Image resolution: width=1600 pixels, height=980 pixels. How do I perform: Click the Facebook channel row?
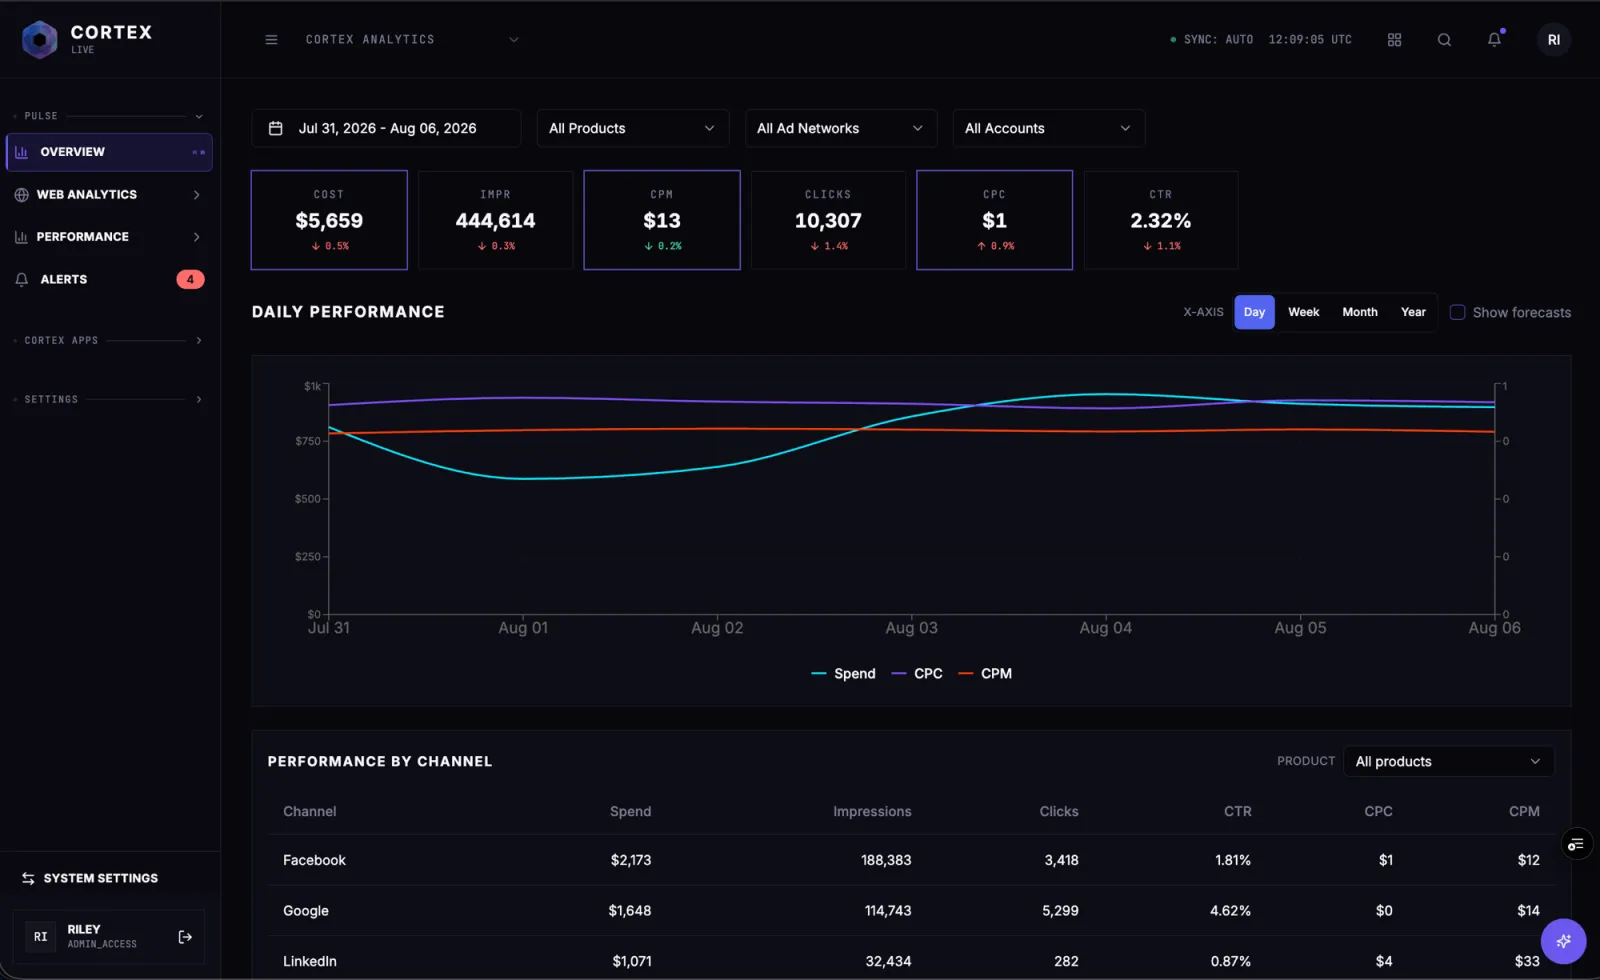point(911,860)
